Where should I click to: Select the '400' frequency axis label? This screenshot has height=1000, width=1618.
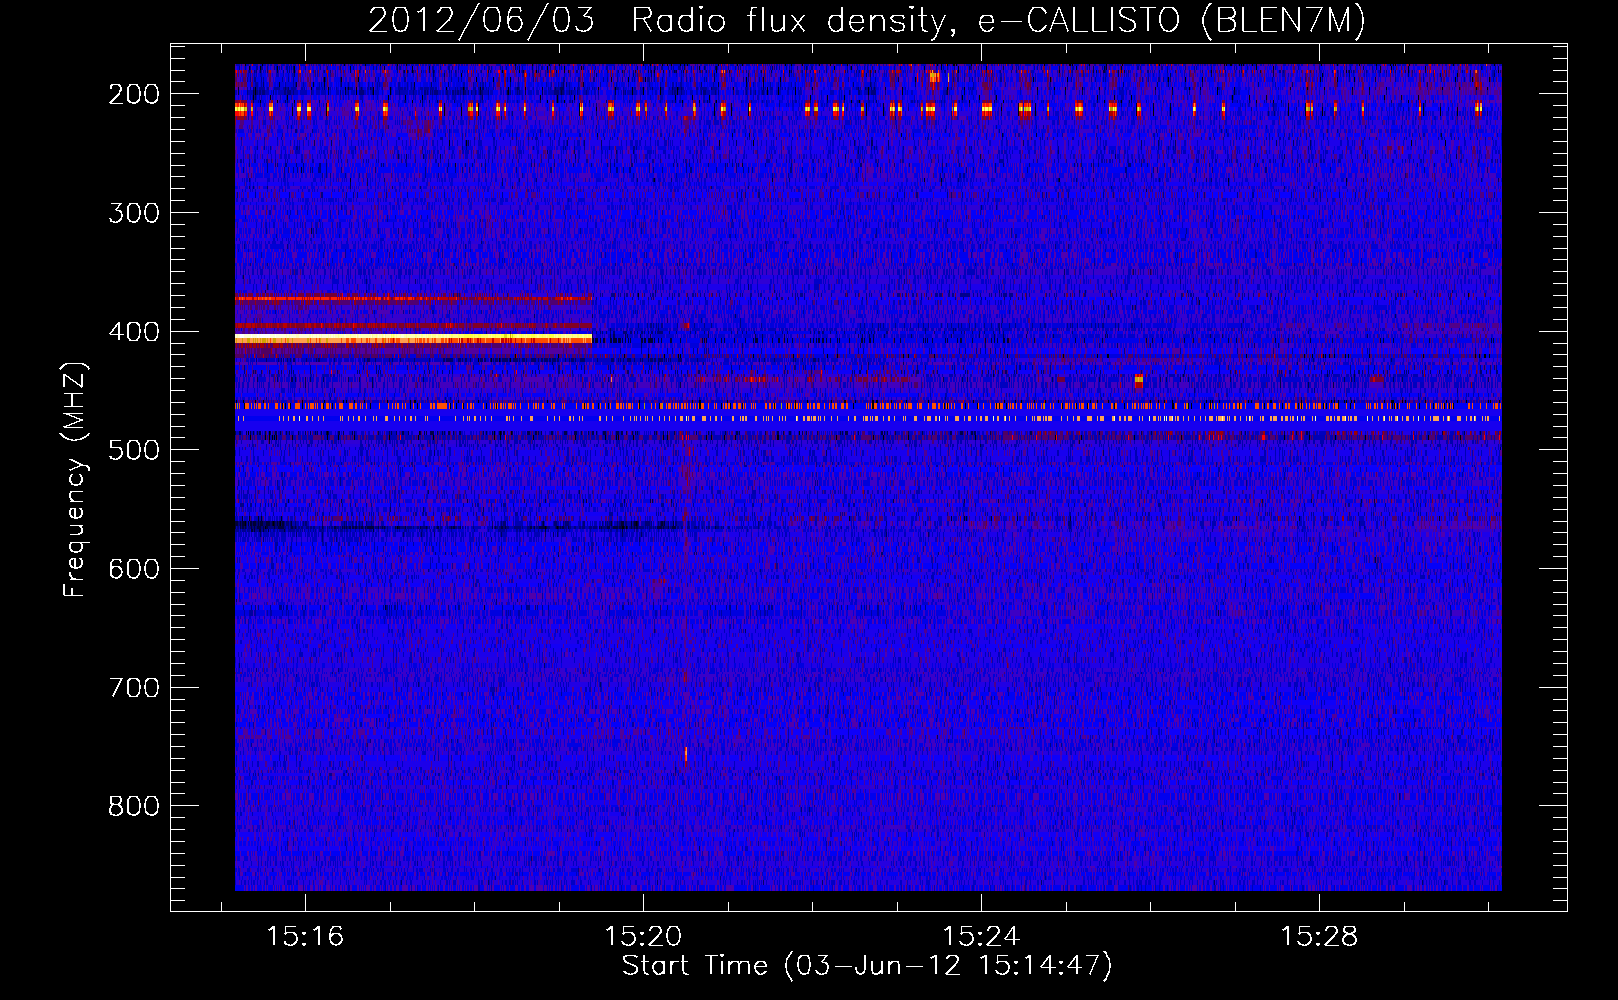(x=134, y=333)
